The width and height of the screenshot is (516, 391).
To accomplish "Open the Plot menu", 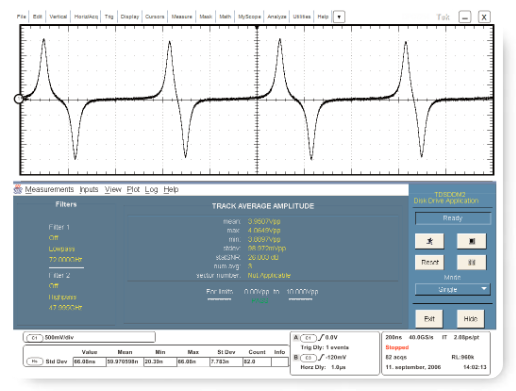I will [x=133, y=189].
